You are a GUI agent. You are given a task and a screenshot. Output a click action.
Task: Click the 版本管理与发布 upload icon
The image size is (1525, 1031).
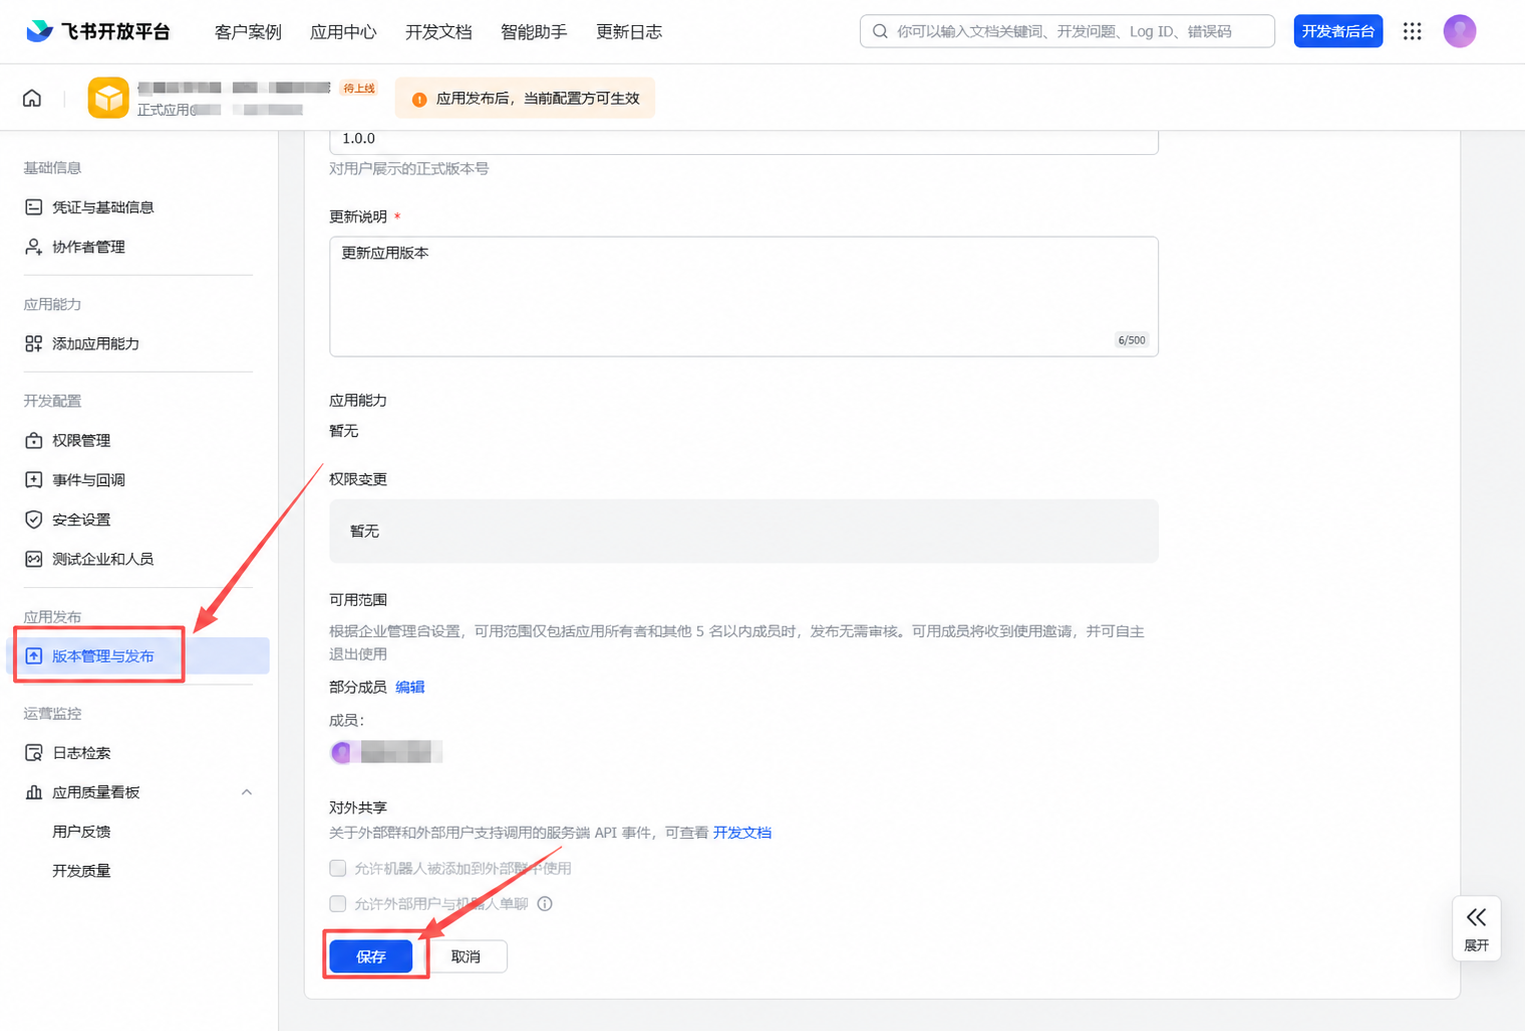coord(33,656)
